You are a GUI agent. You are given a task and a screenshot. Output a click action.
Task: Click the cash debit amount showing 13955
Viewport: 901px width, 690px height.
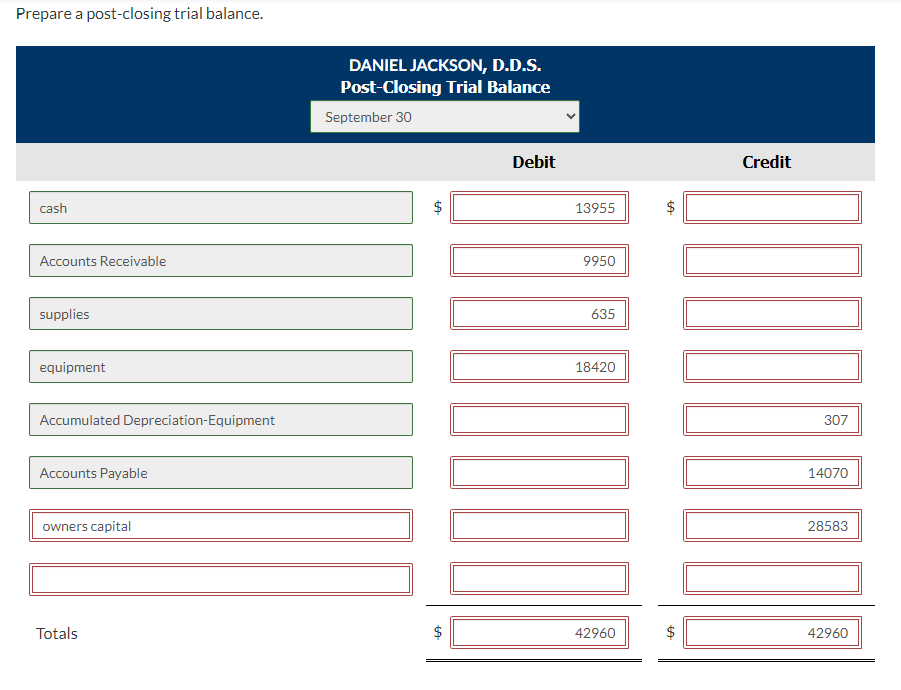tap(539, 207)
